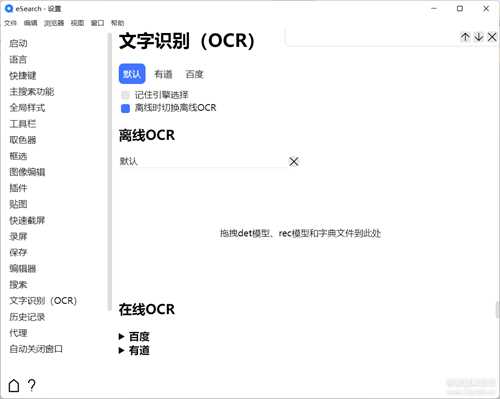Select 历史记录 in sidebar
500x399 pixels.
click(x=27, y=317)
